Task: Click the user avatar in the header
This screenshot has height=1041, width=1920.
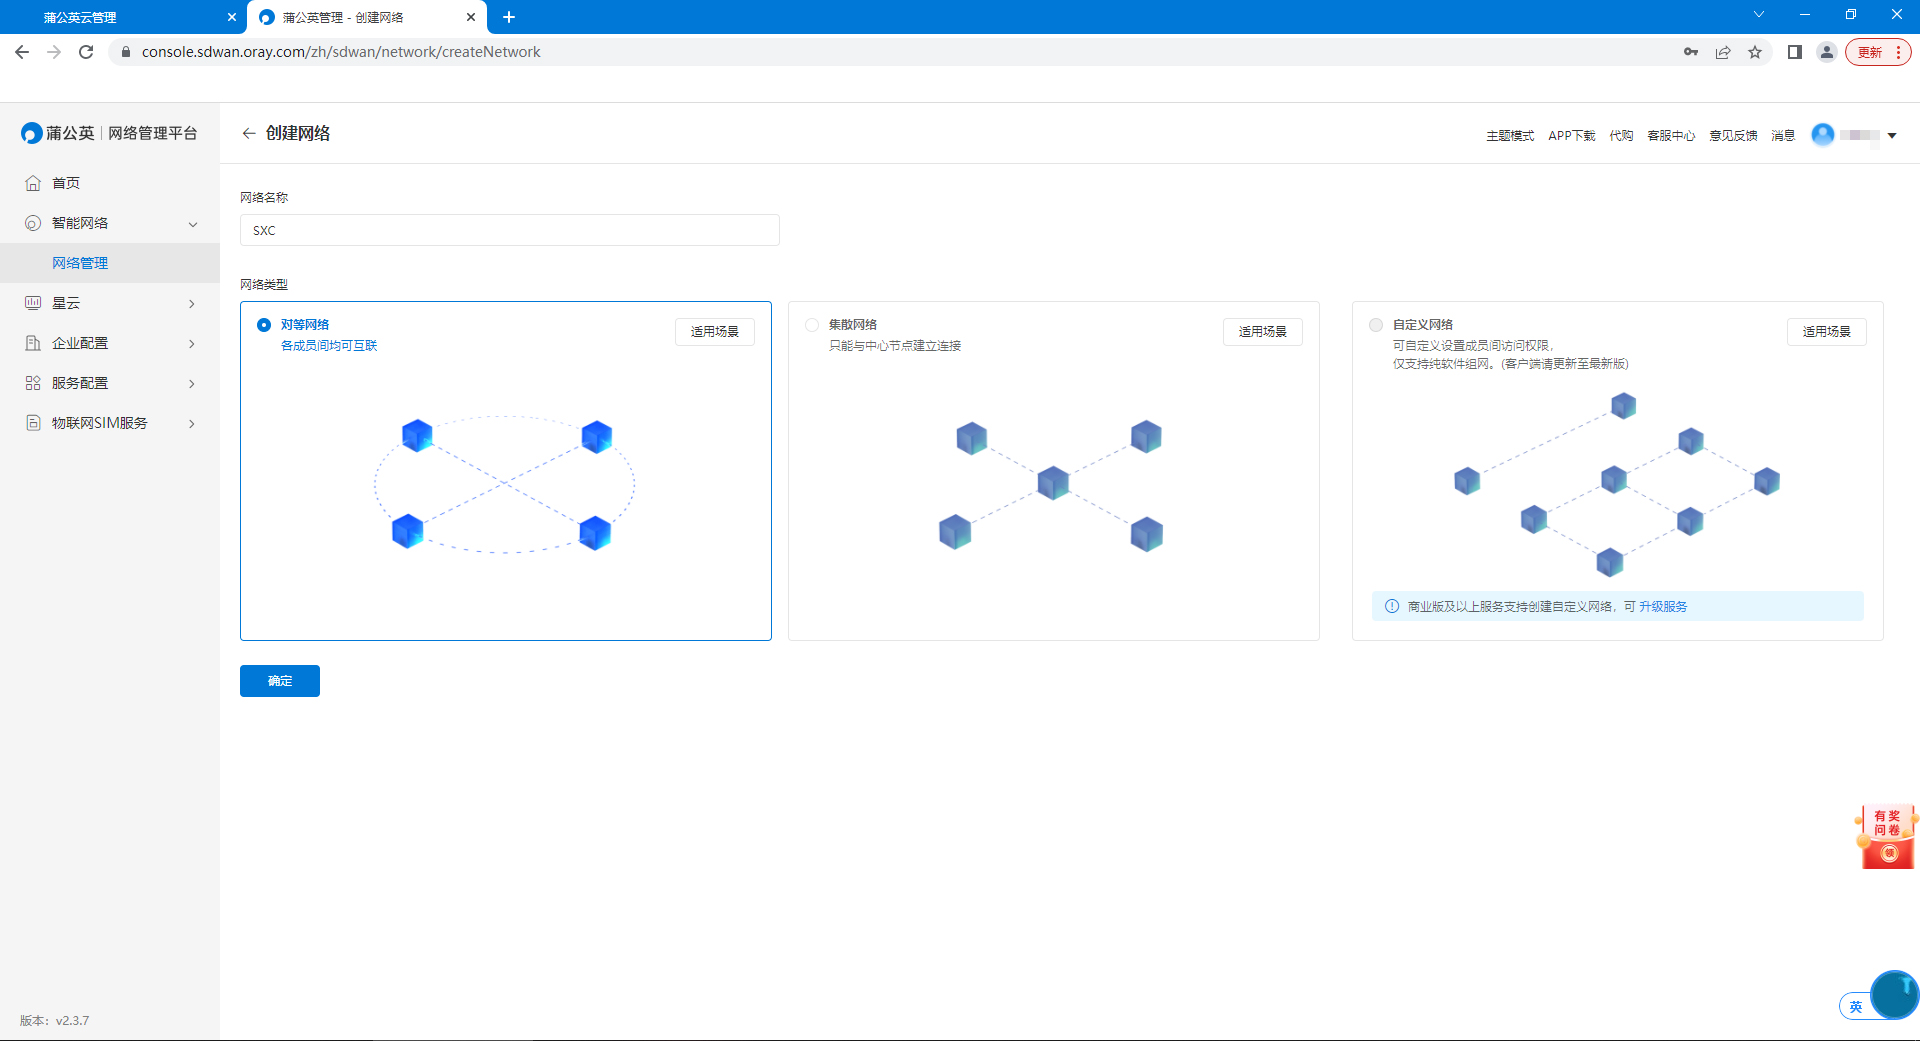Action: 1823,135
